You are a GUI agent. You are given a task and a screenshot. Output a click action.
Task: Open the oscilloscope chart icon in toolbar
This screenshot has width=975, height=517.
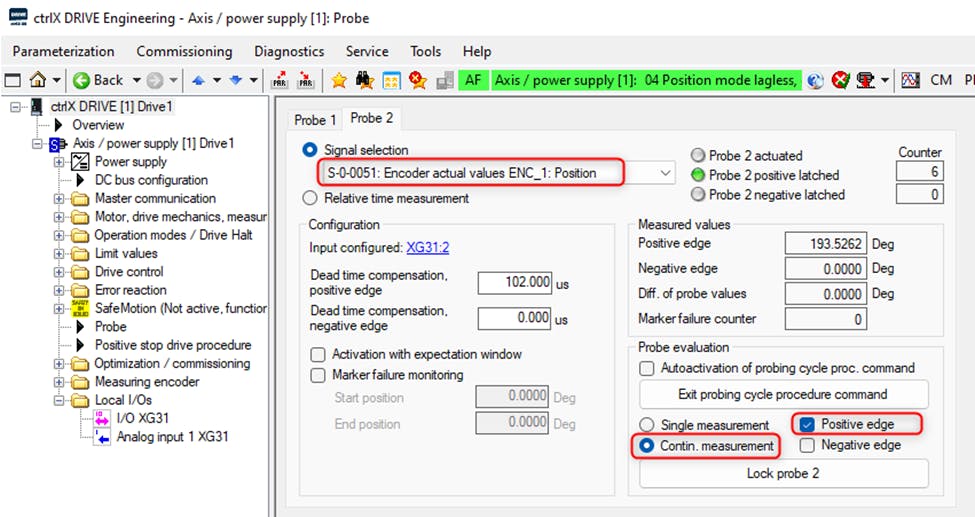pos(910,80)
